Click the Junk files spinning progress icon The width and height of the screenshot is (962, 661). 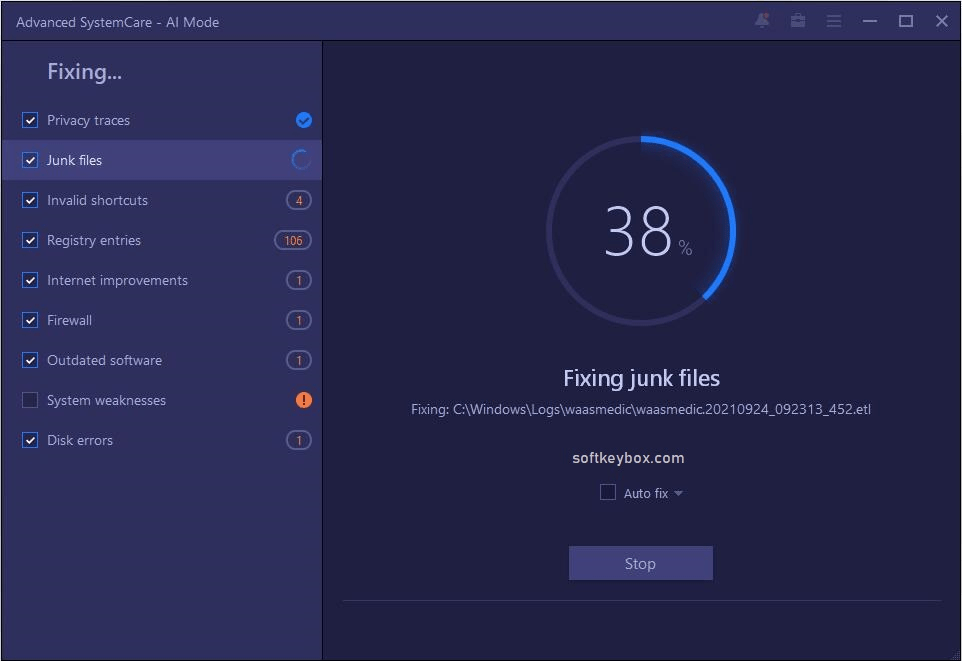pos(301,160)
